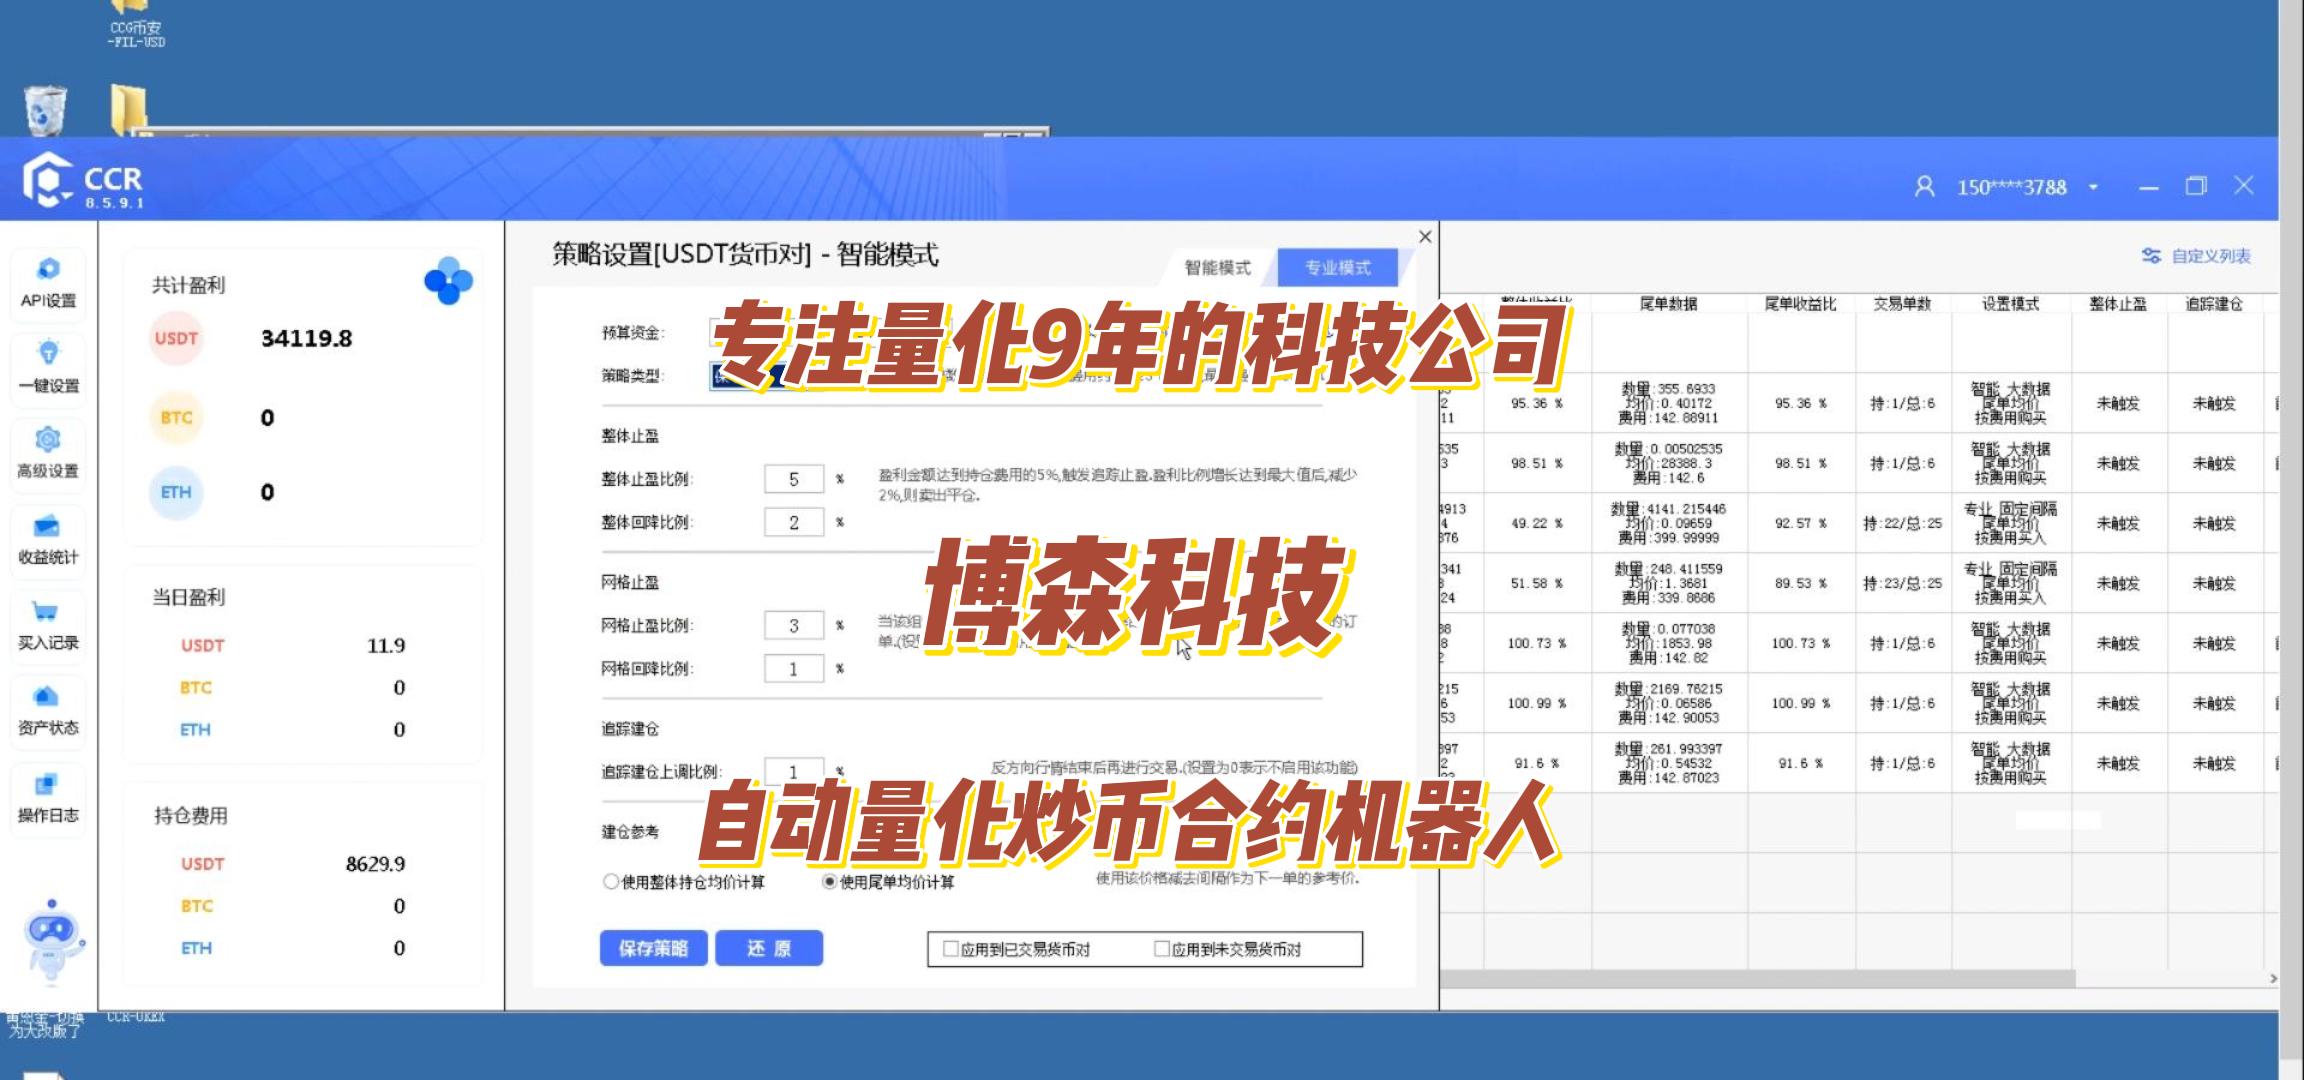
Task: Click the blue clover icon in 共计盈利 panel
Action: 448,281
